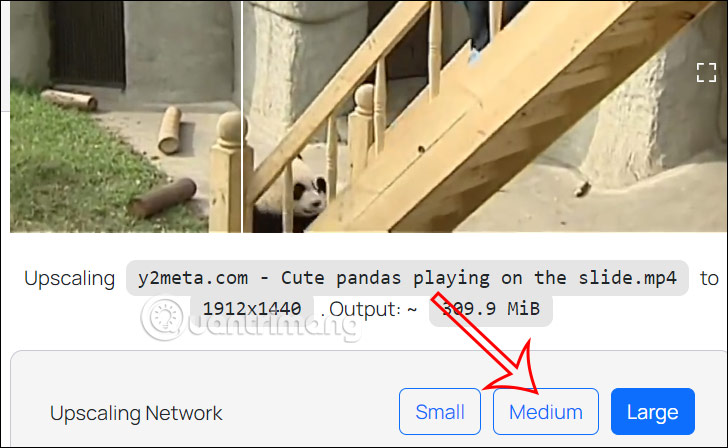This screenshot has height=448, width=728.
Task: Click the wooden log on the grass
Action: point(162,198)
